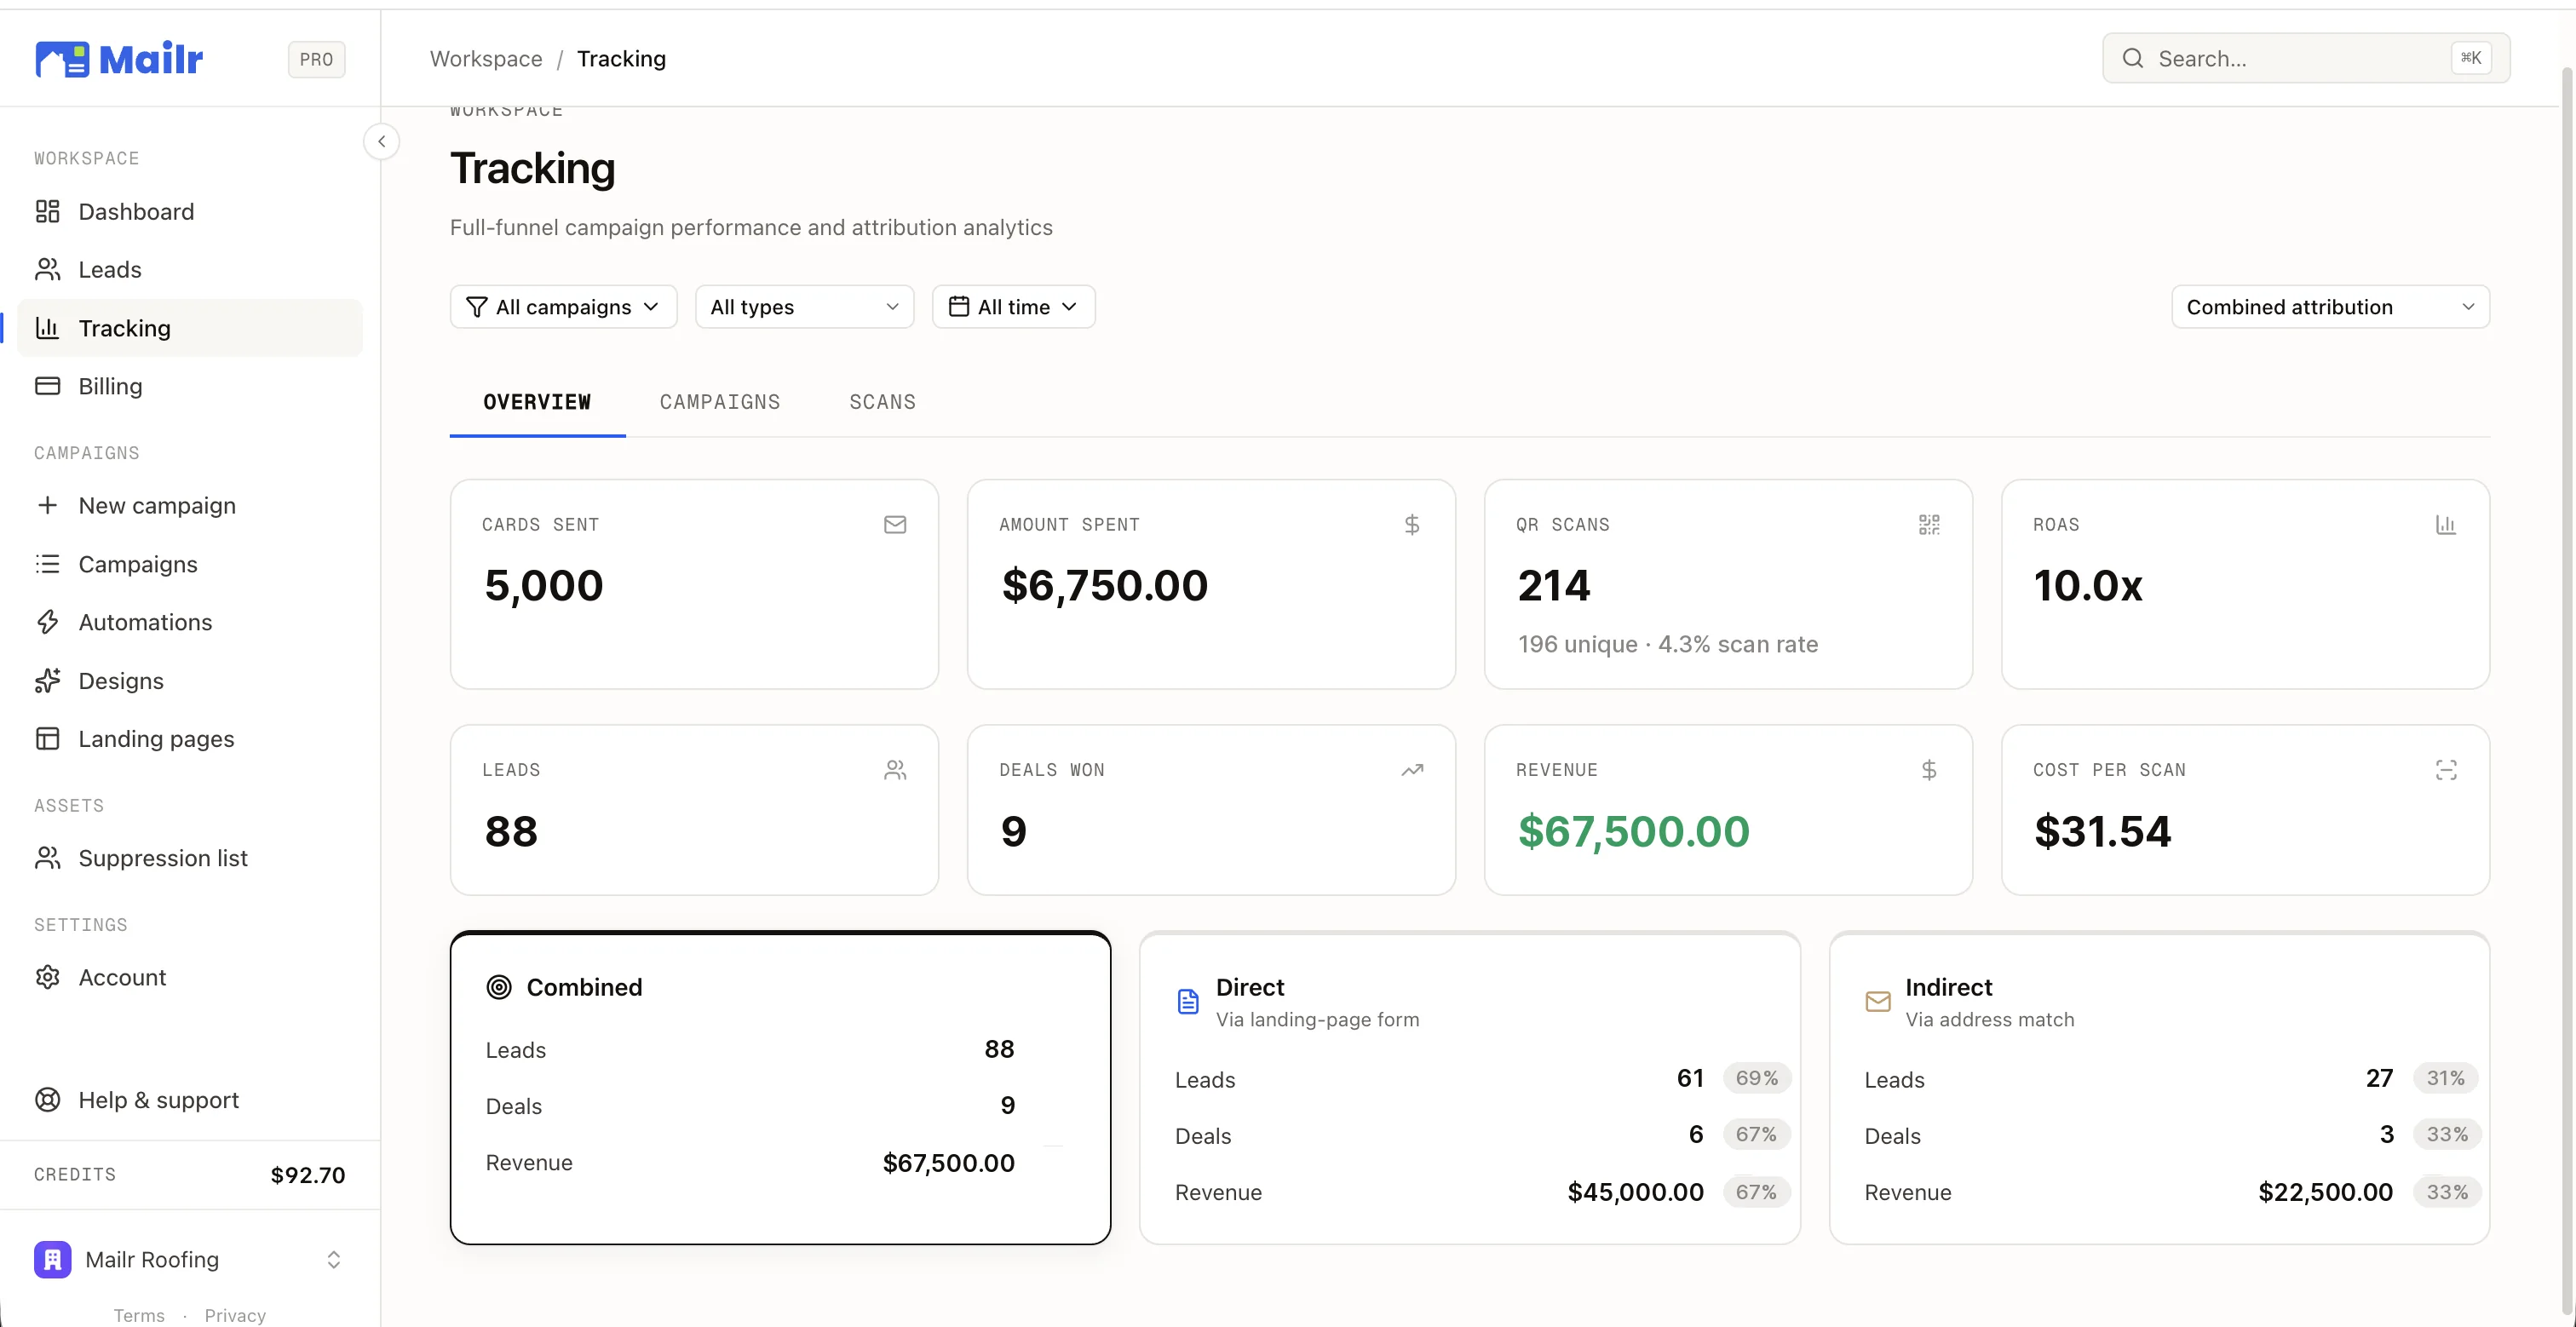Open the All campaigns filter dropdown

pos(564,307)
